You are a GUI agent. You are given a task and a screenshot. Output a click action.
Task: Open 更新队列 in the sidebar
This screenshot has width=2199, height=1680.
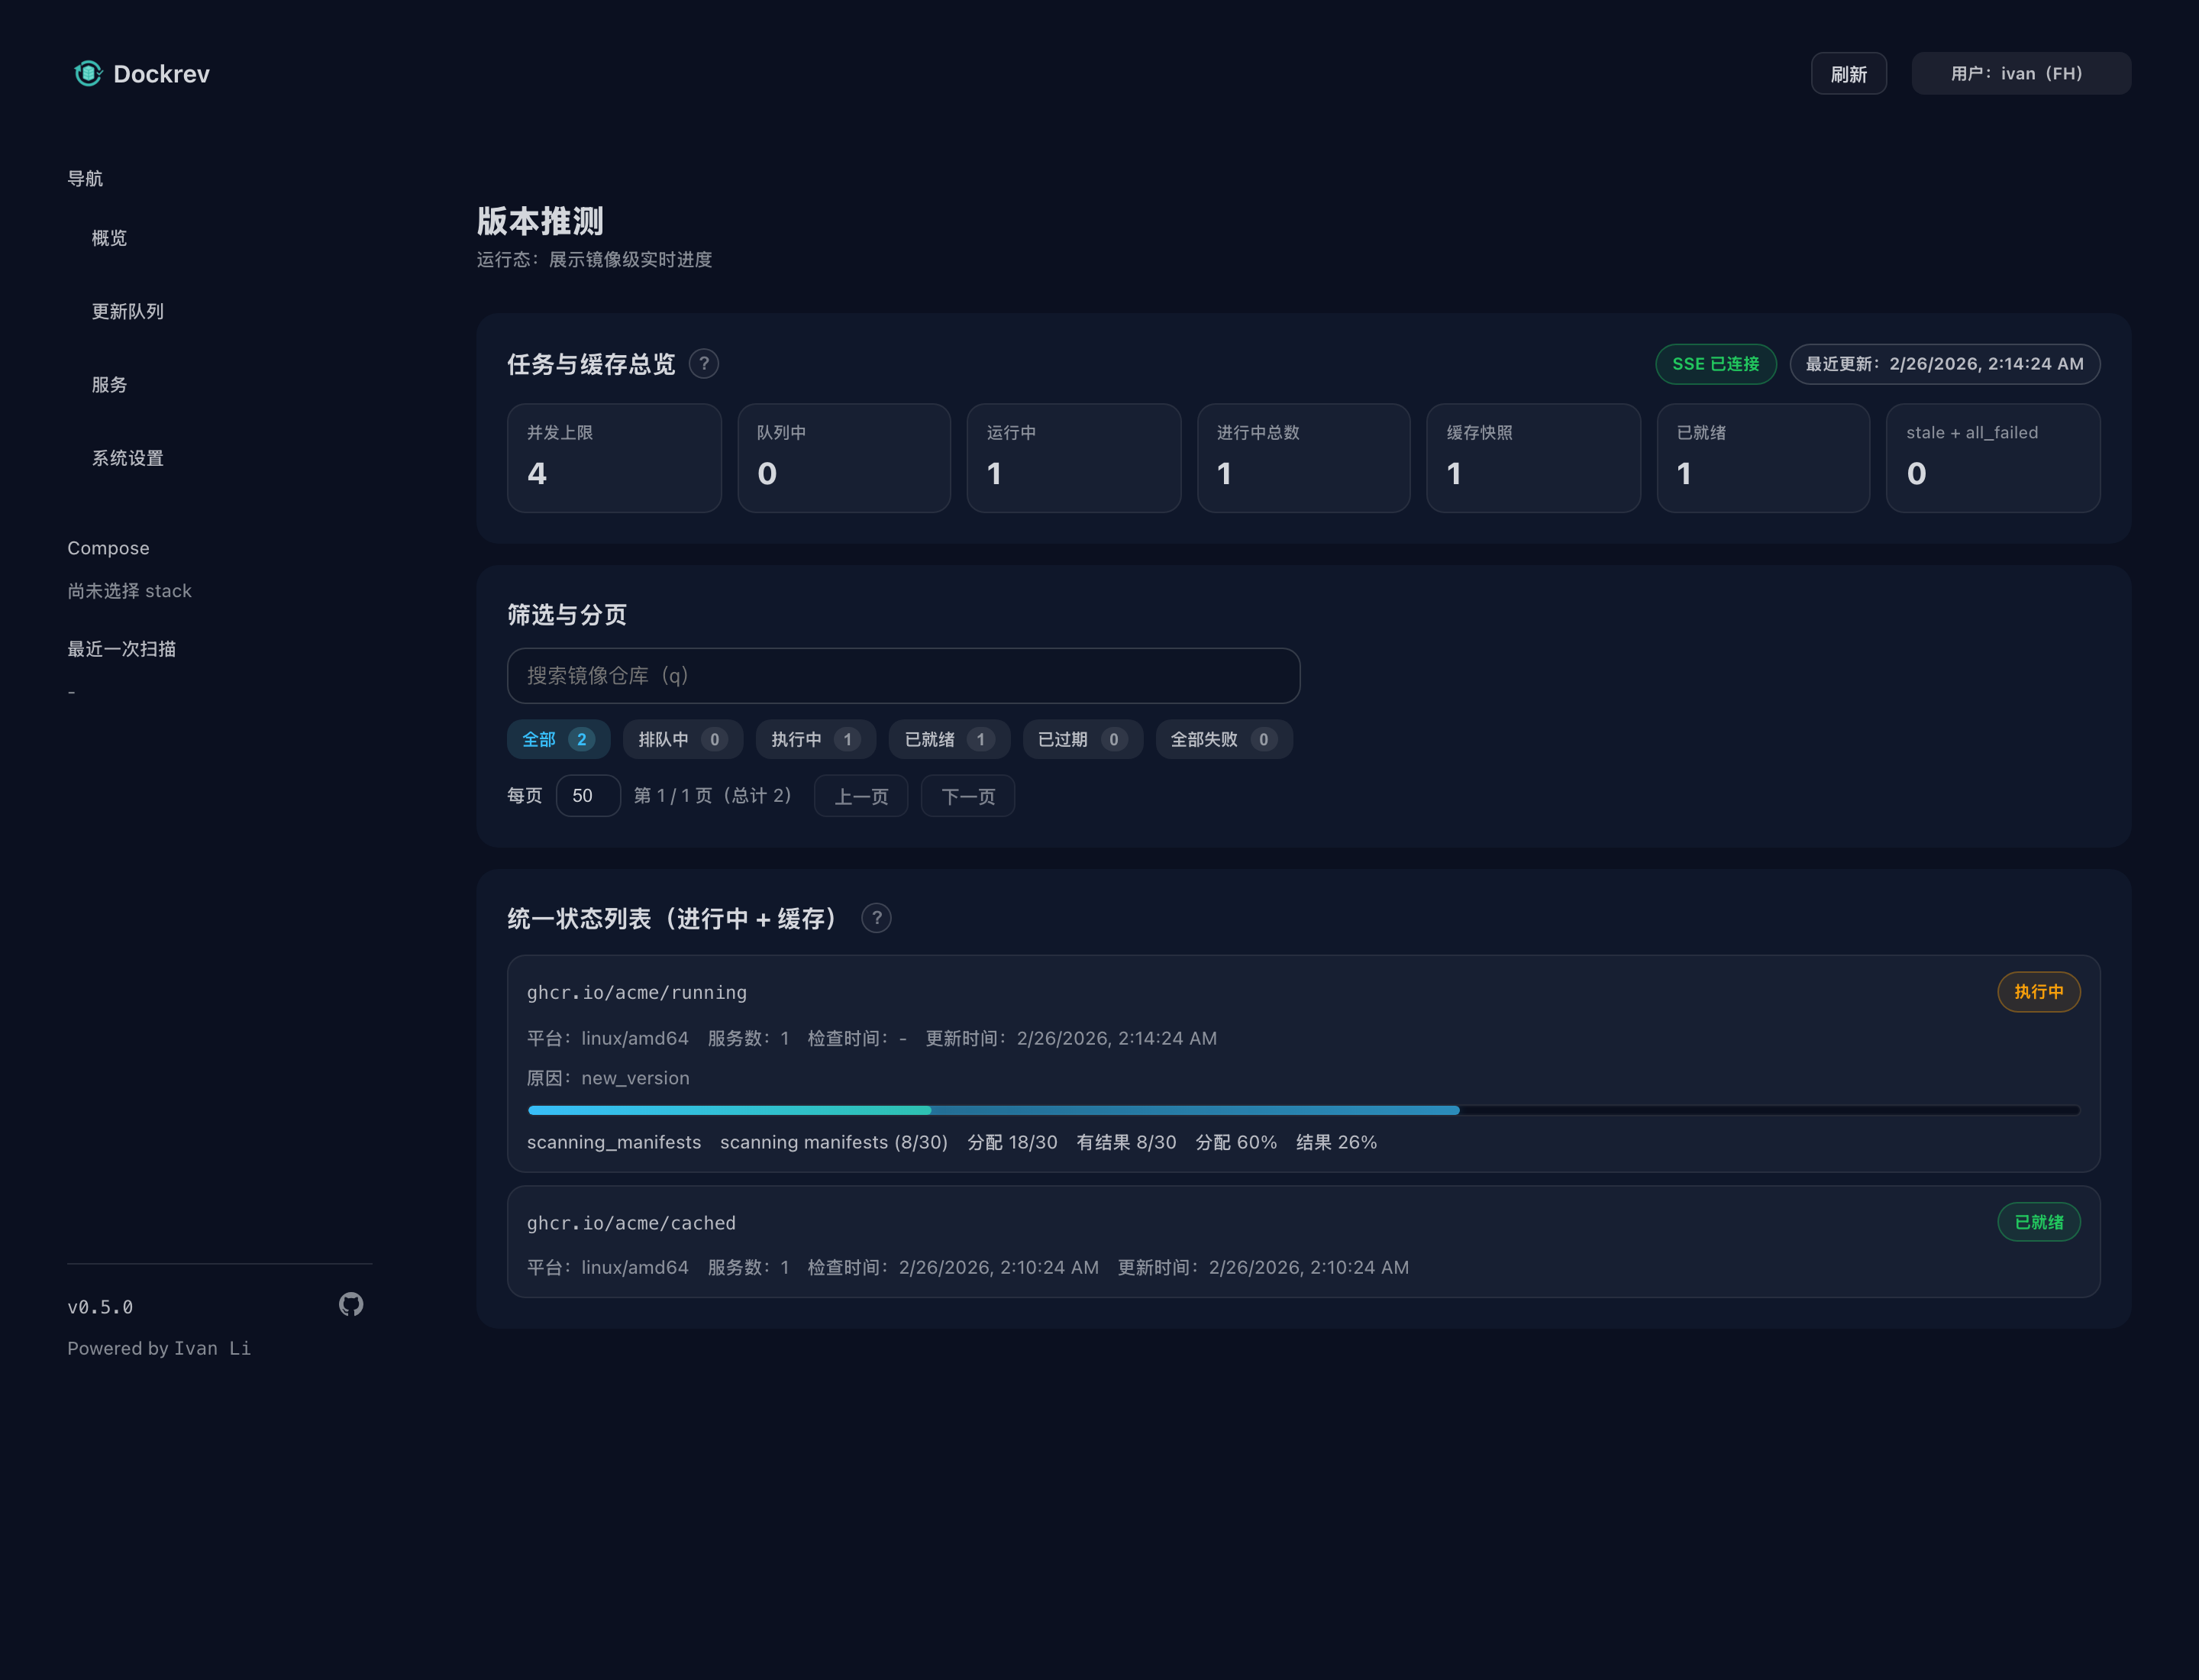pyautogui.click(x=128, y=311)
